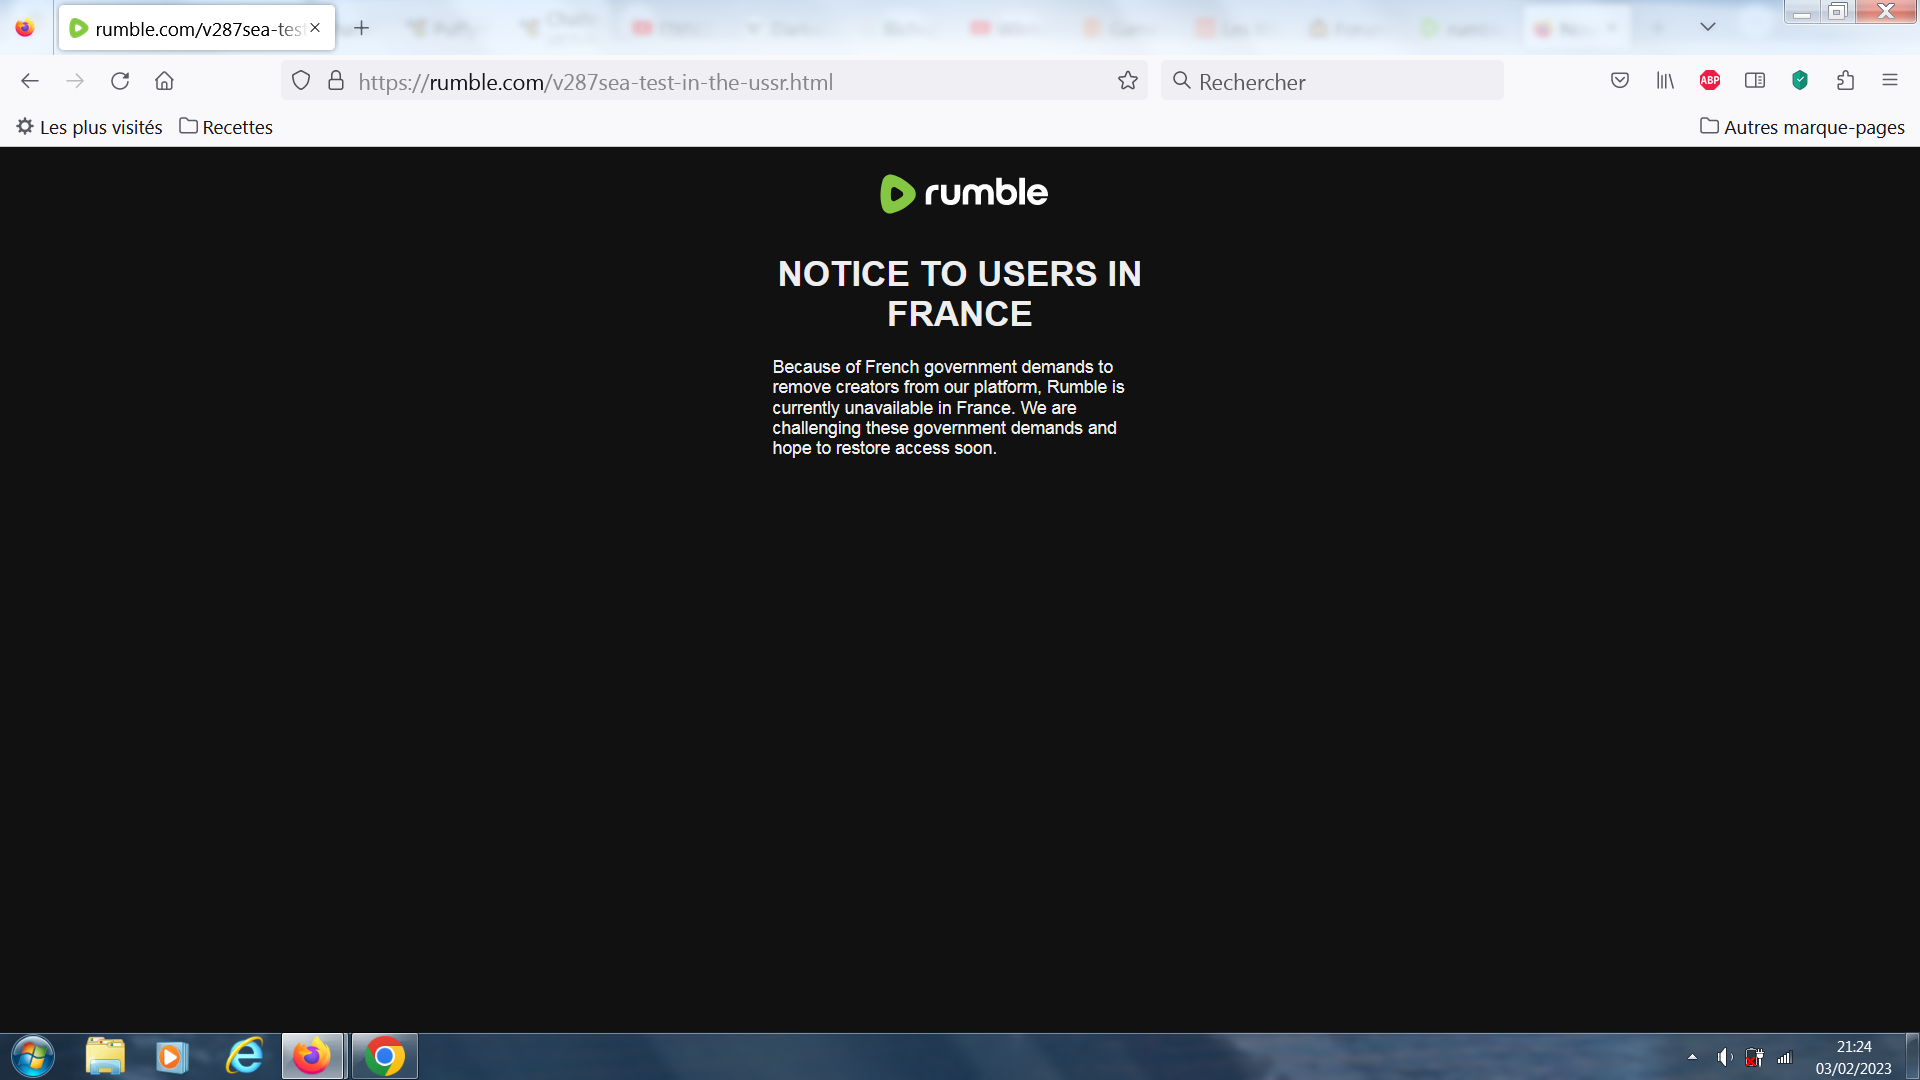This screenshot has height=1080, width=1920.
Task: Click the Rumble logo link
Action: pyautogui.click(x=963, y=193)
